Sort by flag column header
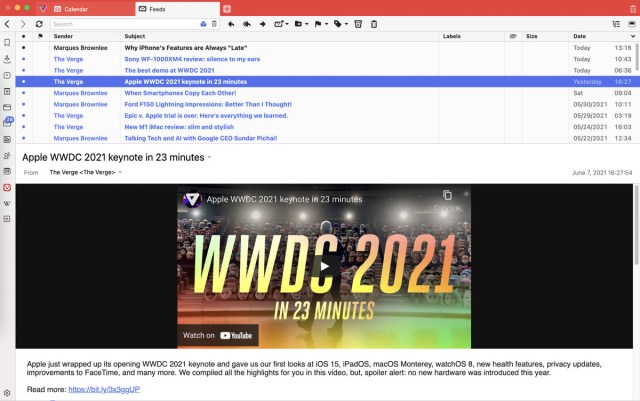This screenshot has height=401, width=640. pyautogui.click(x=40, y=36)
